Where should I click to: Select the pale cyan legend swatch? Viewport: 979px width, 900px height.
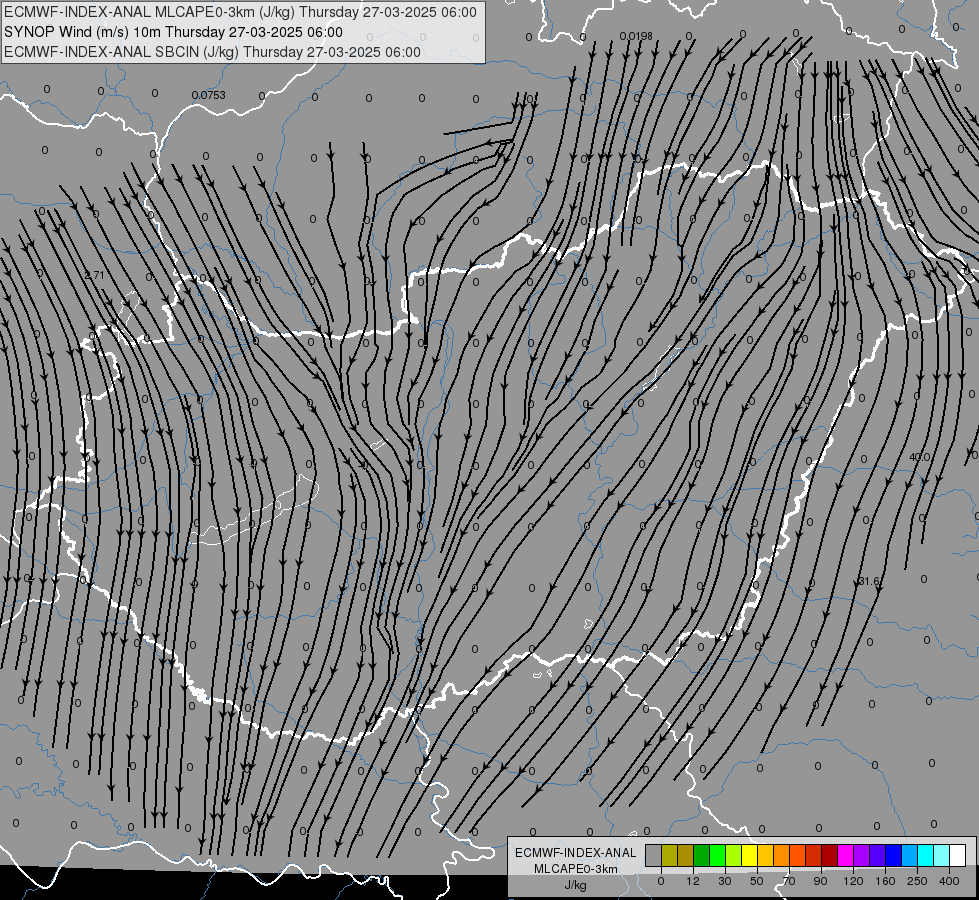click(942, 855)
